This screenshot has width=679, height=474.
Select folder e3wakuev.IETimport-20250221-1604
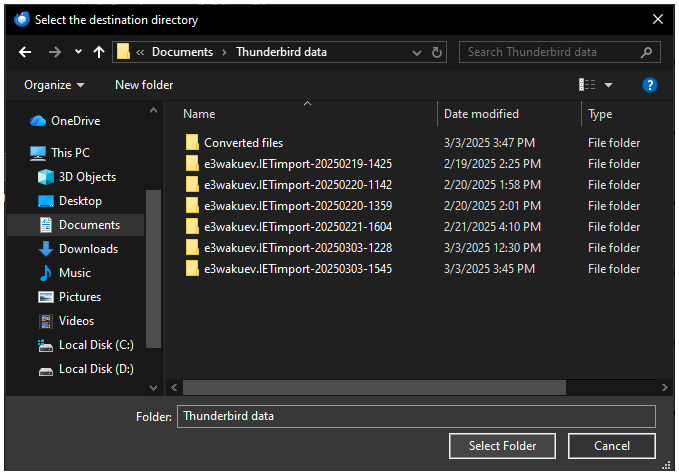(289, 227)
